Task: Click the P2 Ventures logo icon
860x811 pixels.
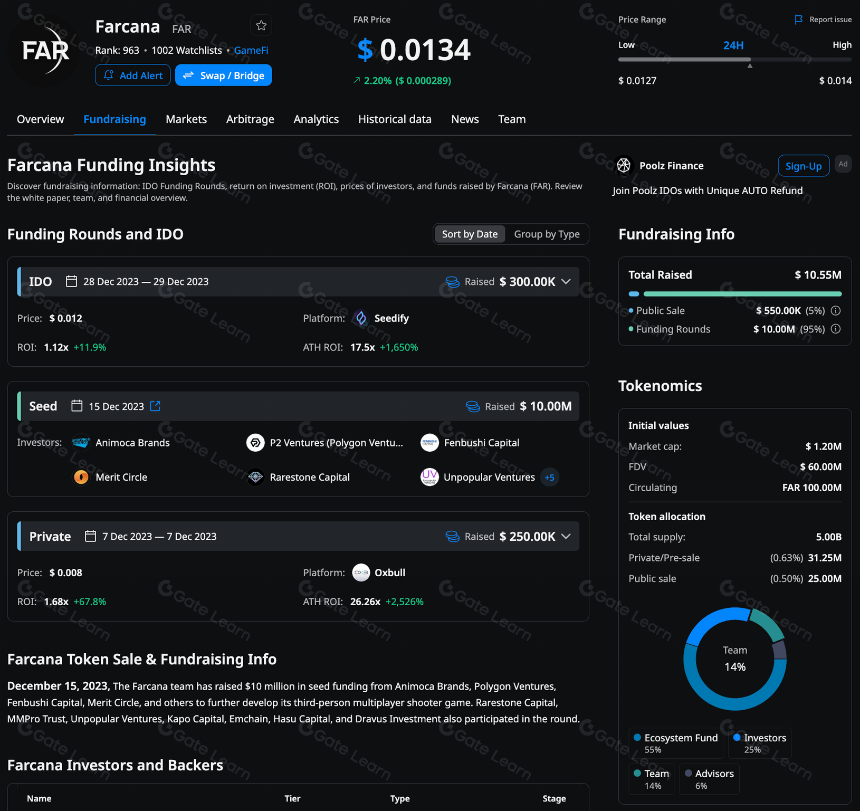Action: click(255, 443)
